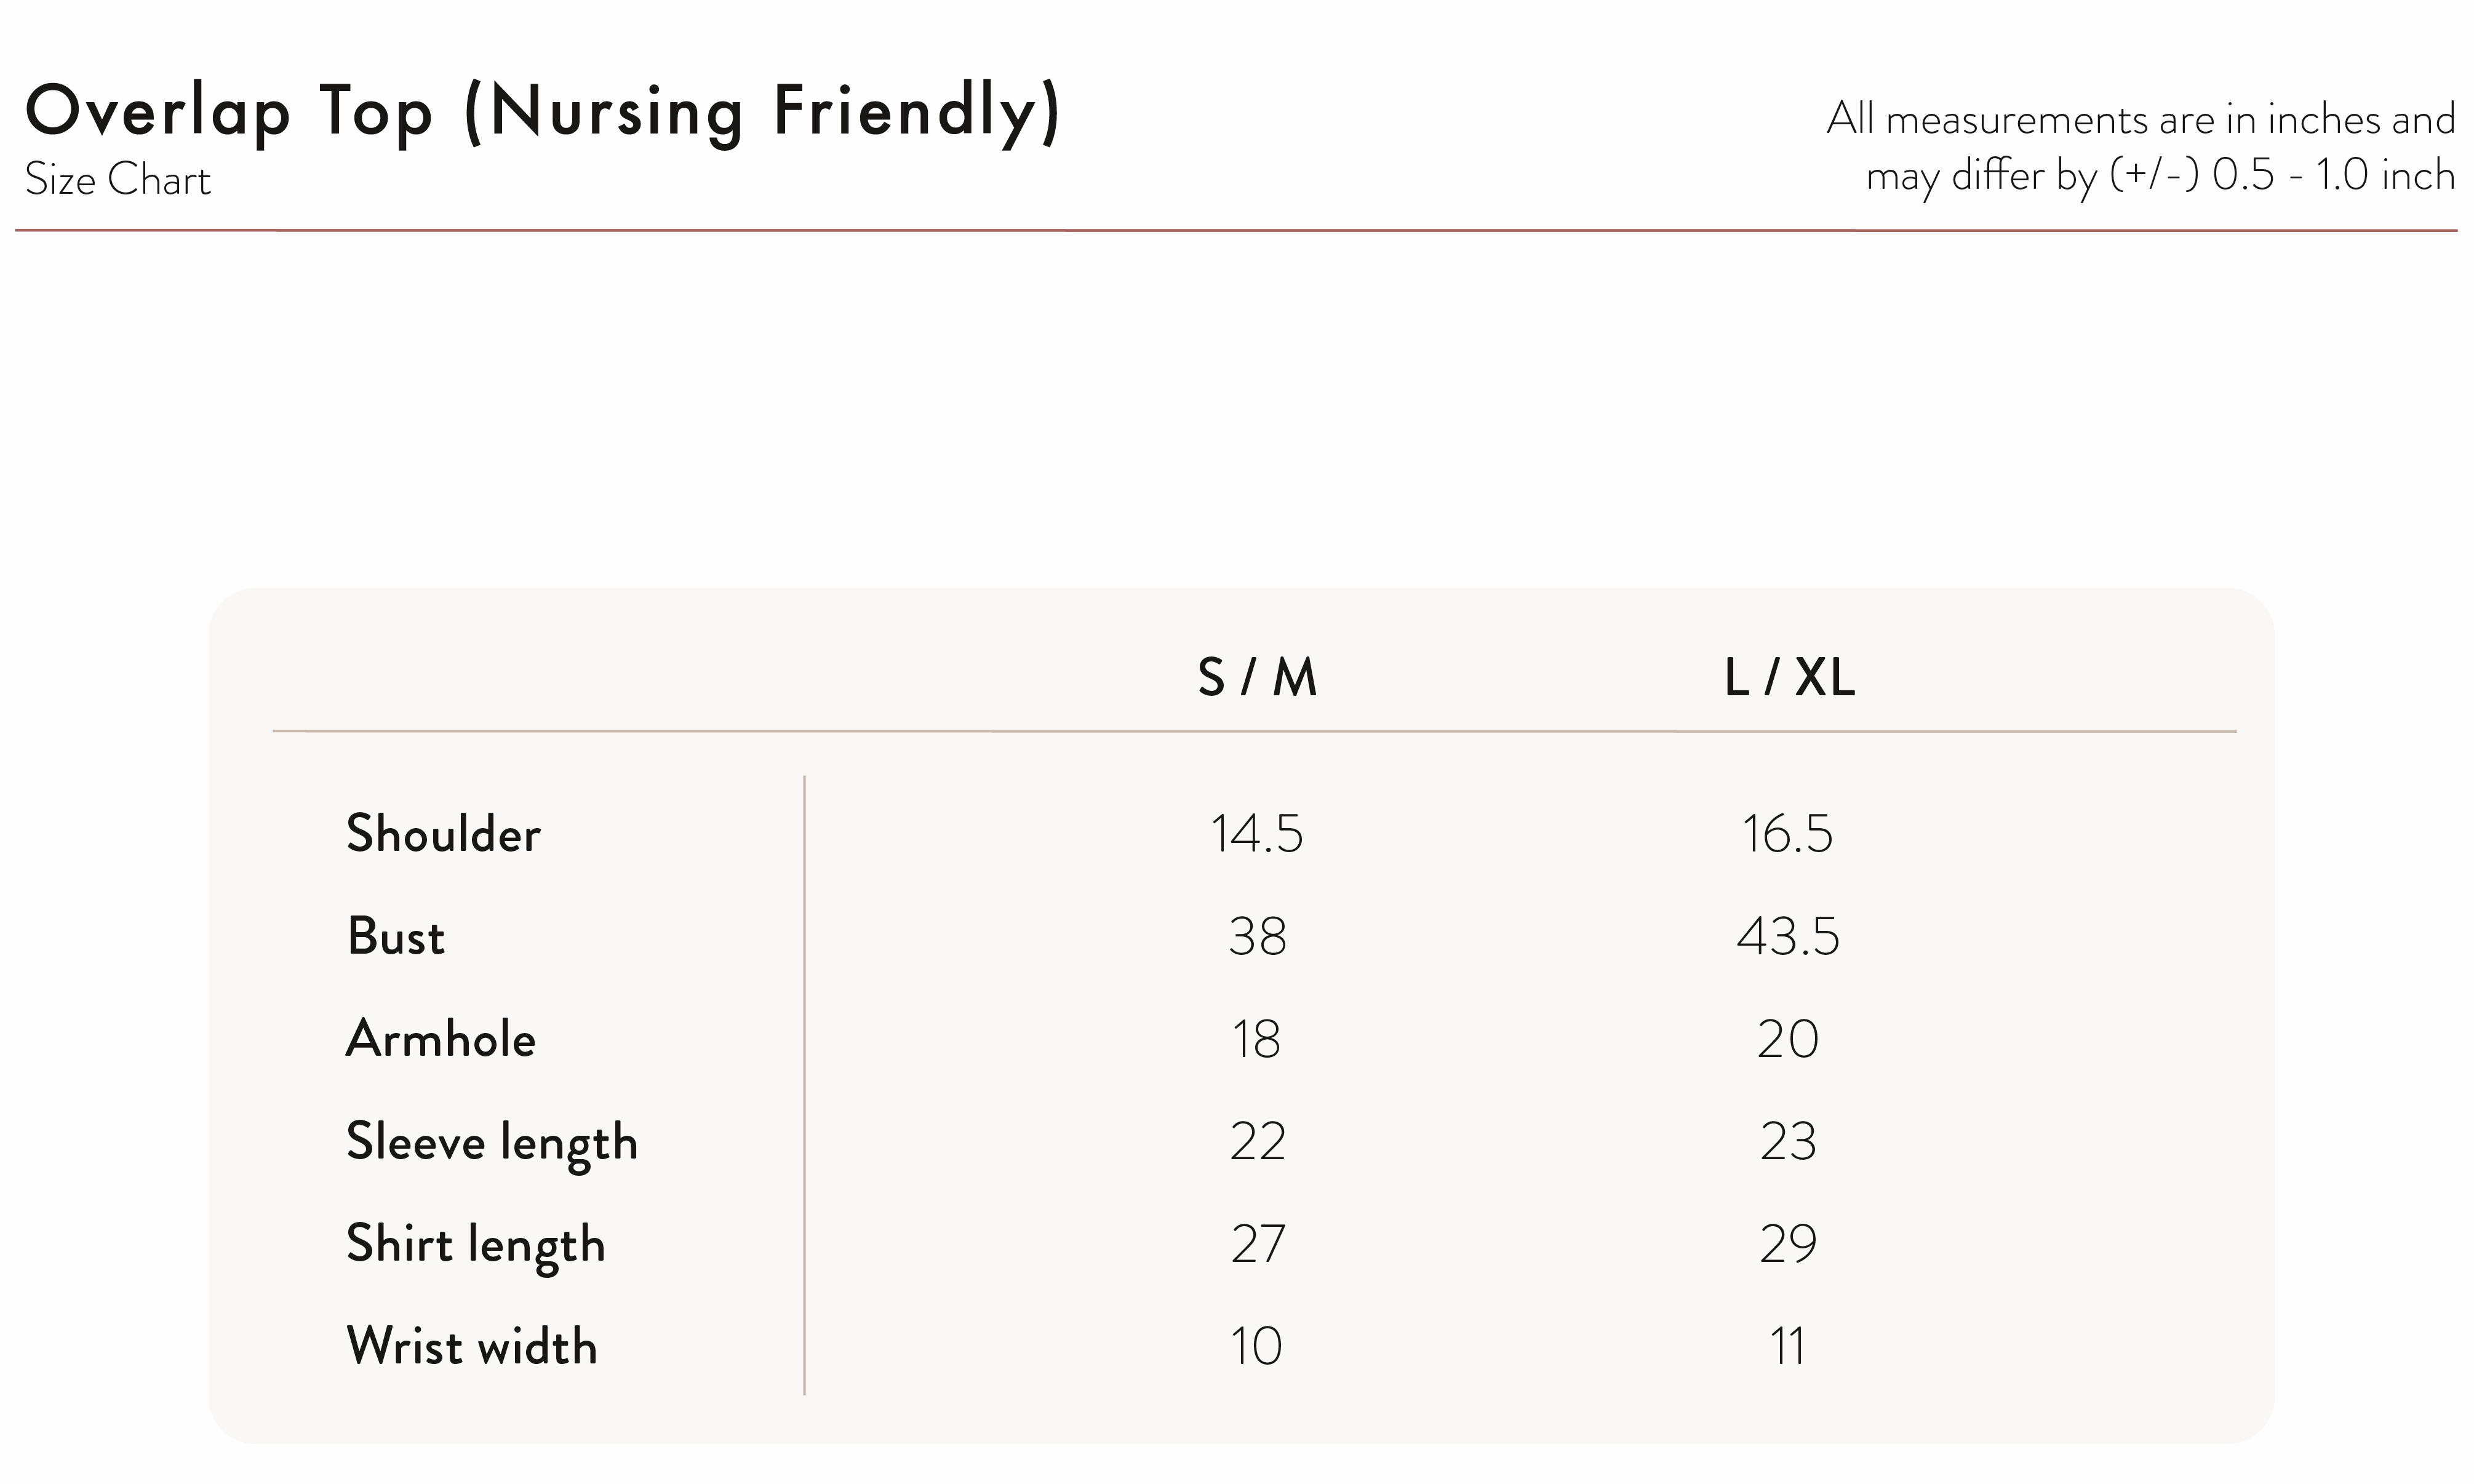Select the 16.5 shoulder value for L/XL
Image resolution: width=2474 pixels, height=1484 pixels.
(1788, 834)
